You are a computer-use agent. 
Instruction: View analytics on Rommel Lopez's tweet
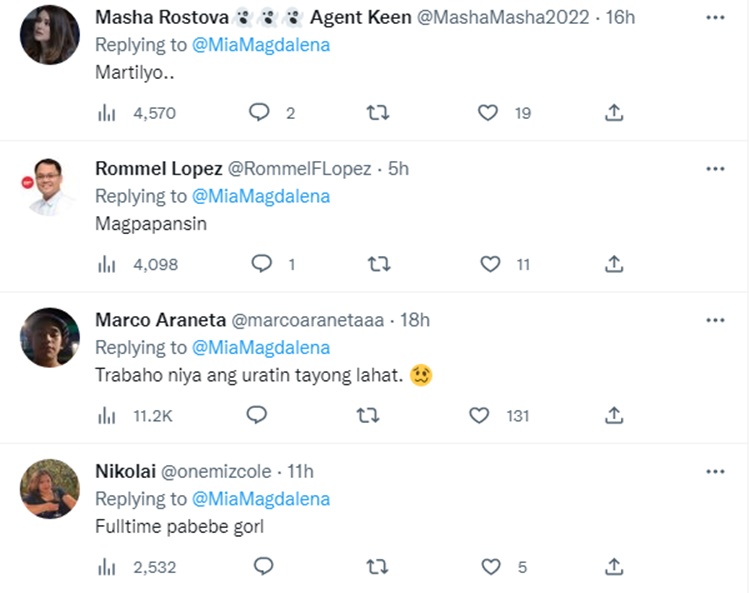106,264
